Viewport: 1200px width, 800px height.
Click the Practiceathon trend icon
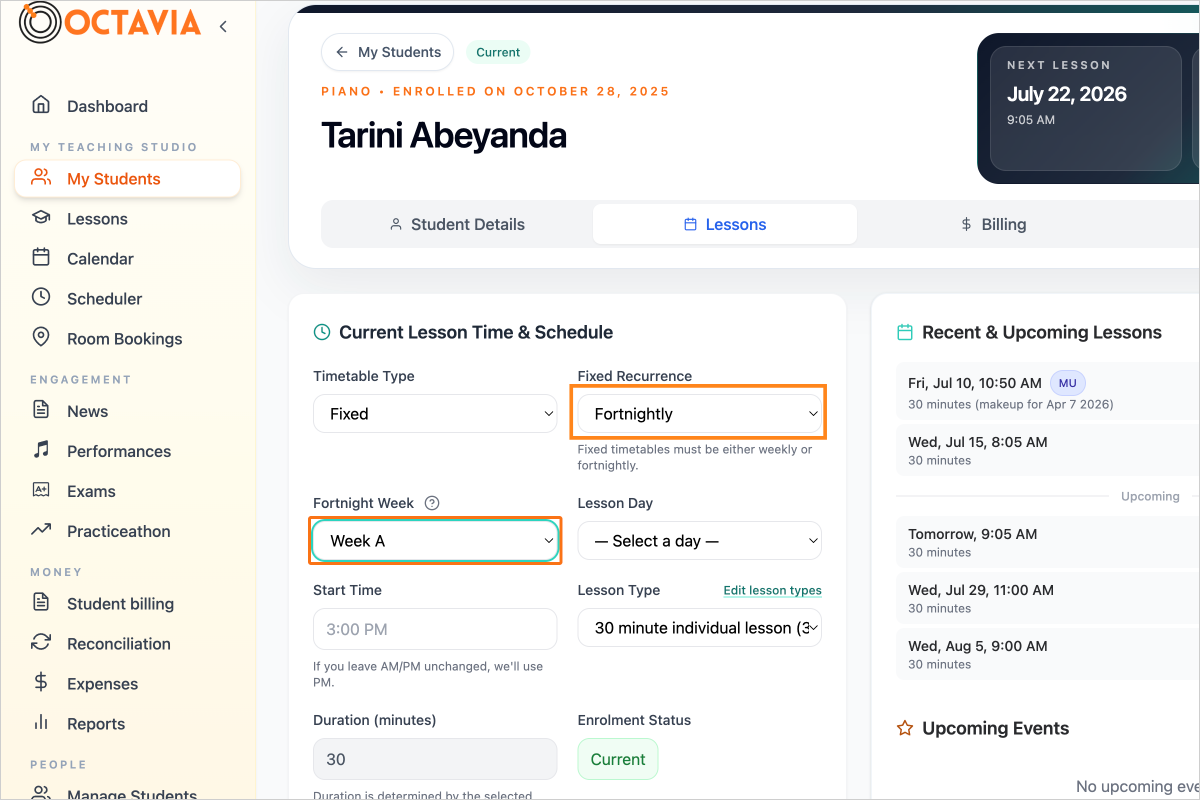(41, 531)
